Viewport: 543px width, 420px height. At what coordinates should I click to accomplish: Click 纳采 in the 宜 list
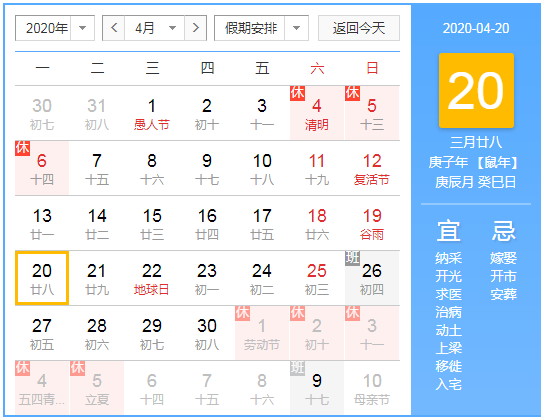tap(448, 258)
